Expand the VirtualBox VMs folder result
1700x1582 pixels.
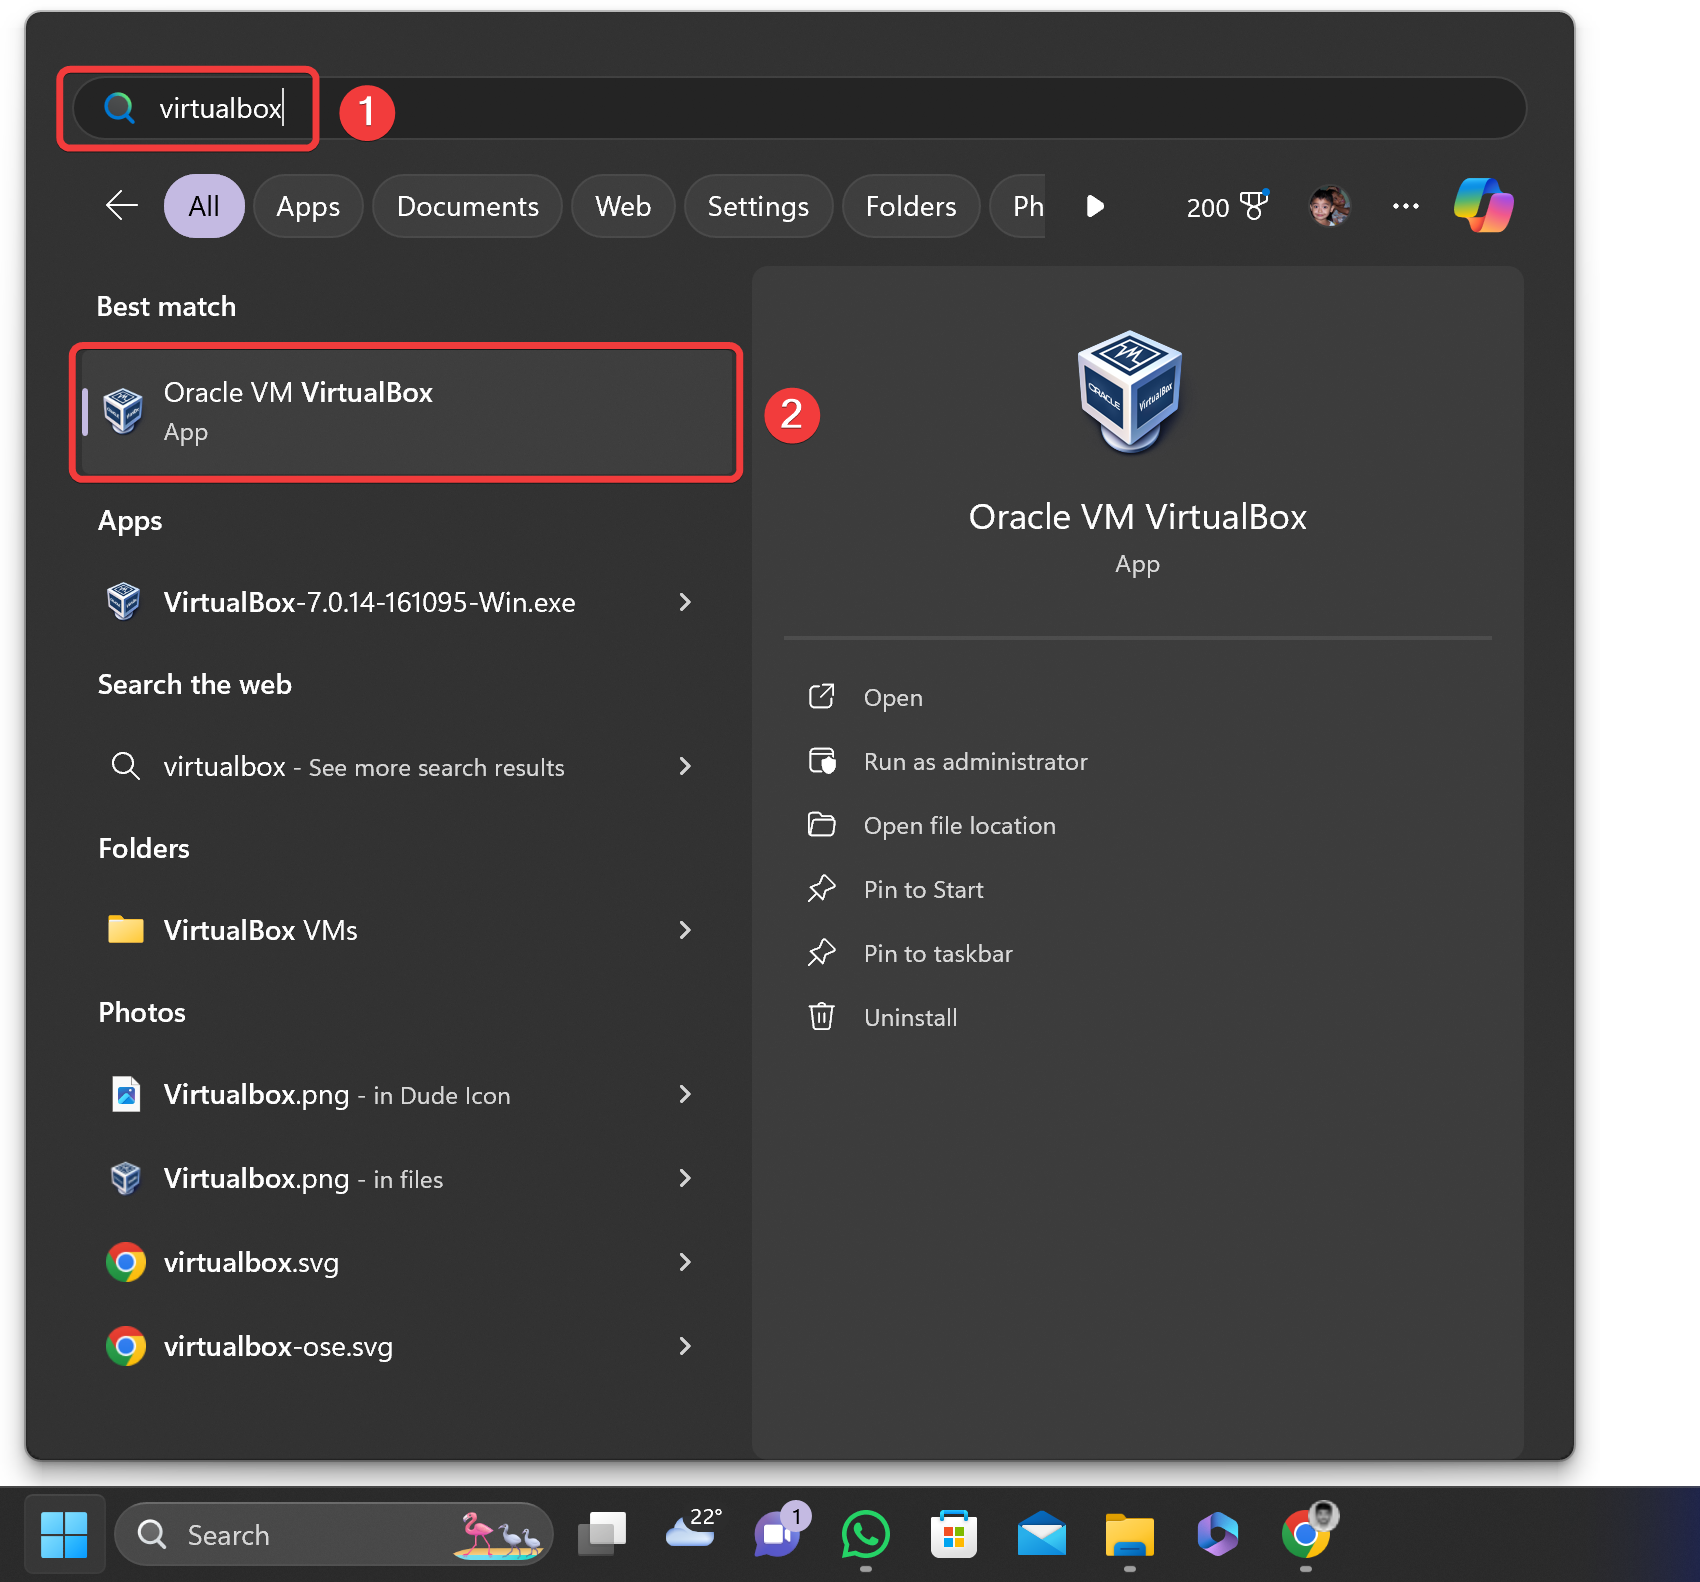pyautogui.click(x=685, y=930)
